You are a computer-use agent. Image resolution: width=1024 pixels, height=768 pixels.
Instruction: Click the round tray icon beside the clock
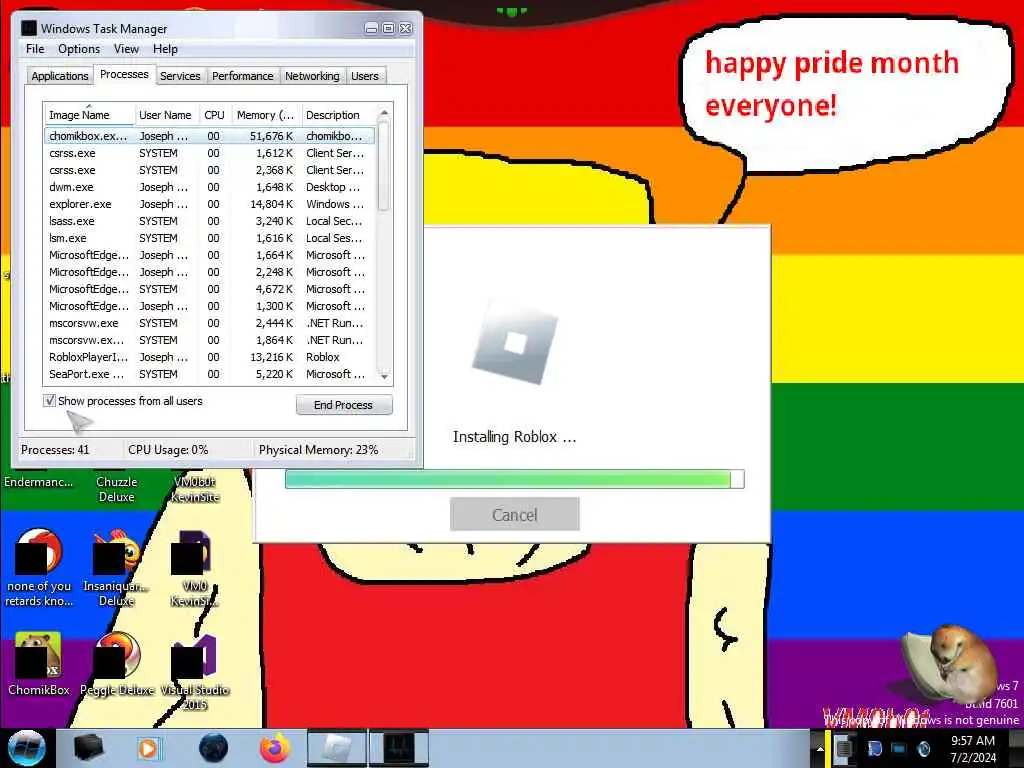click(923, 748)
